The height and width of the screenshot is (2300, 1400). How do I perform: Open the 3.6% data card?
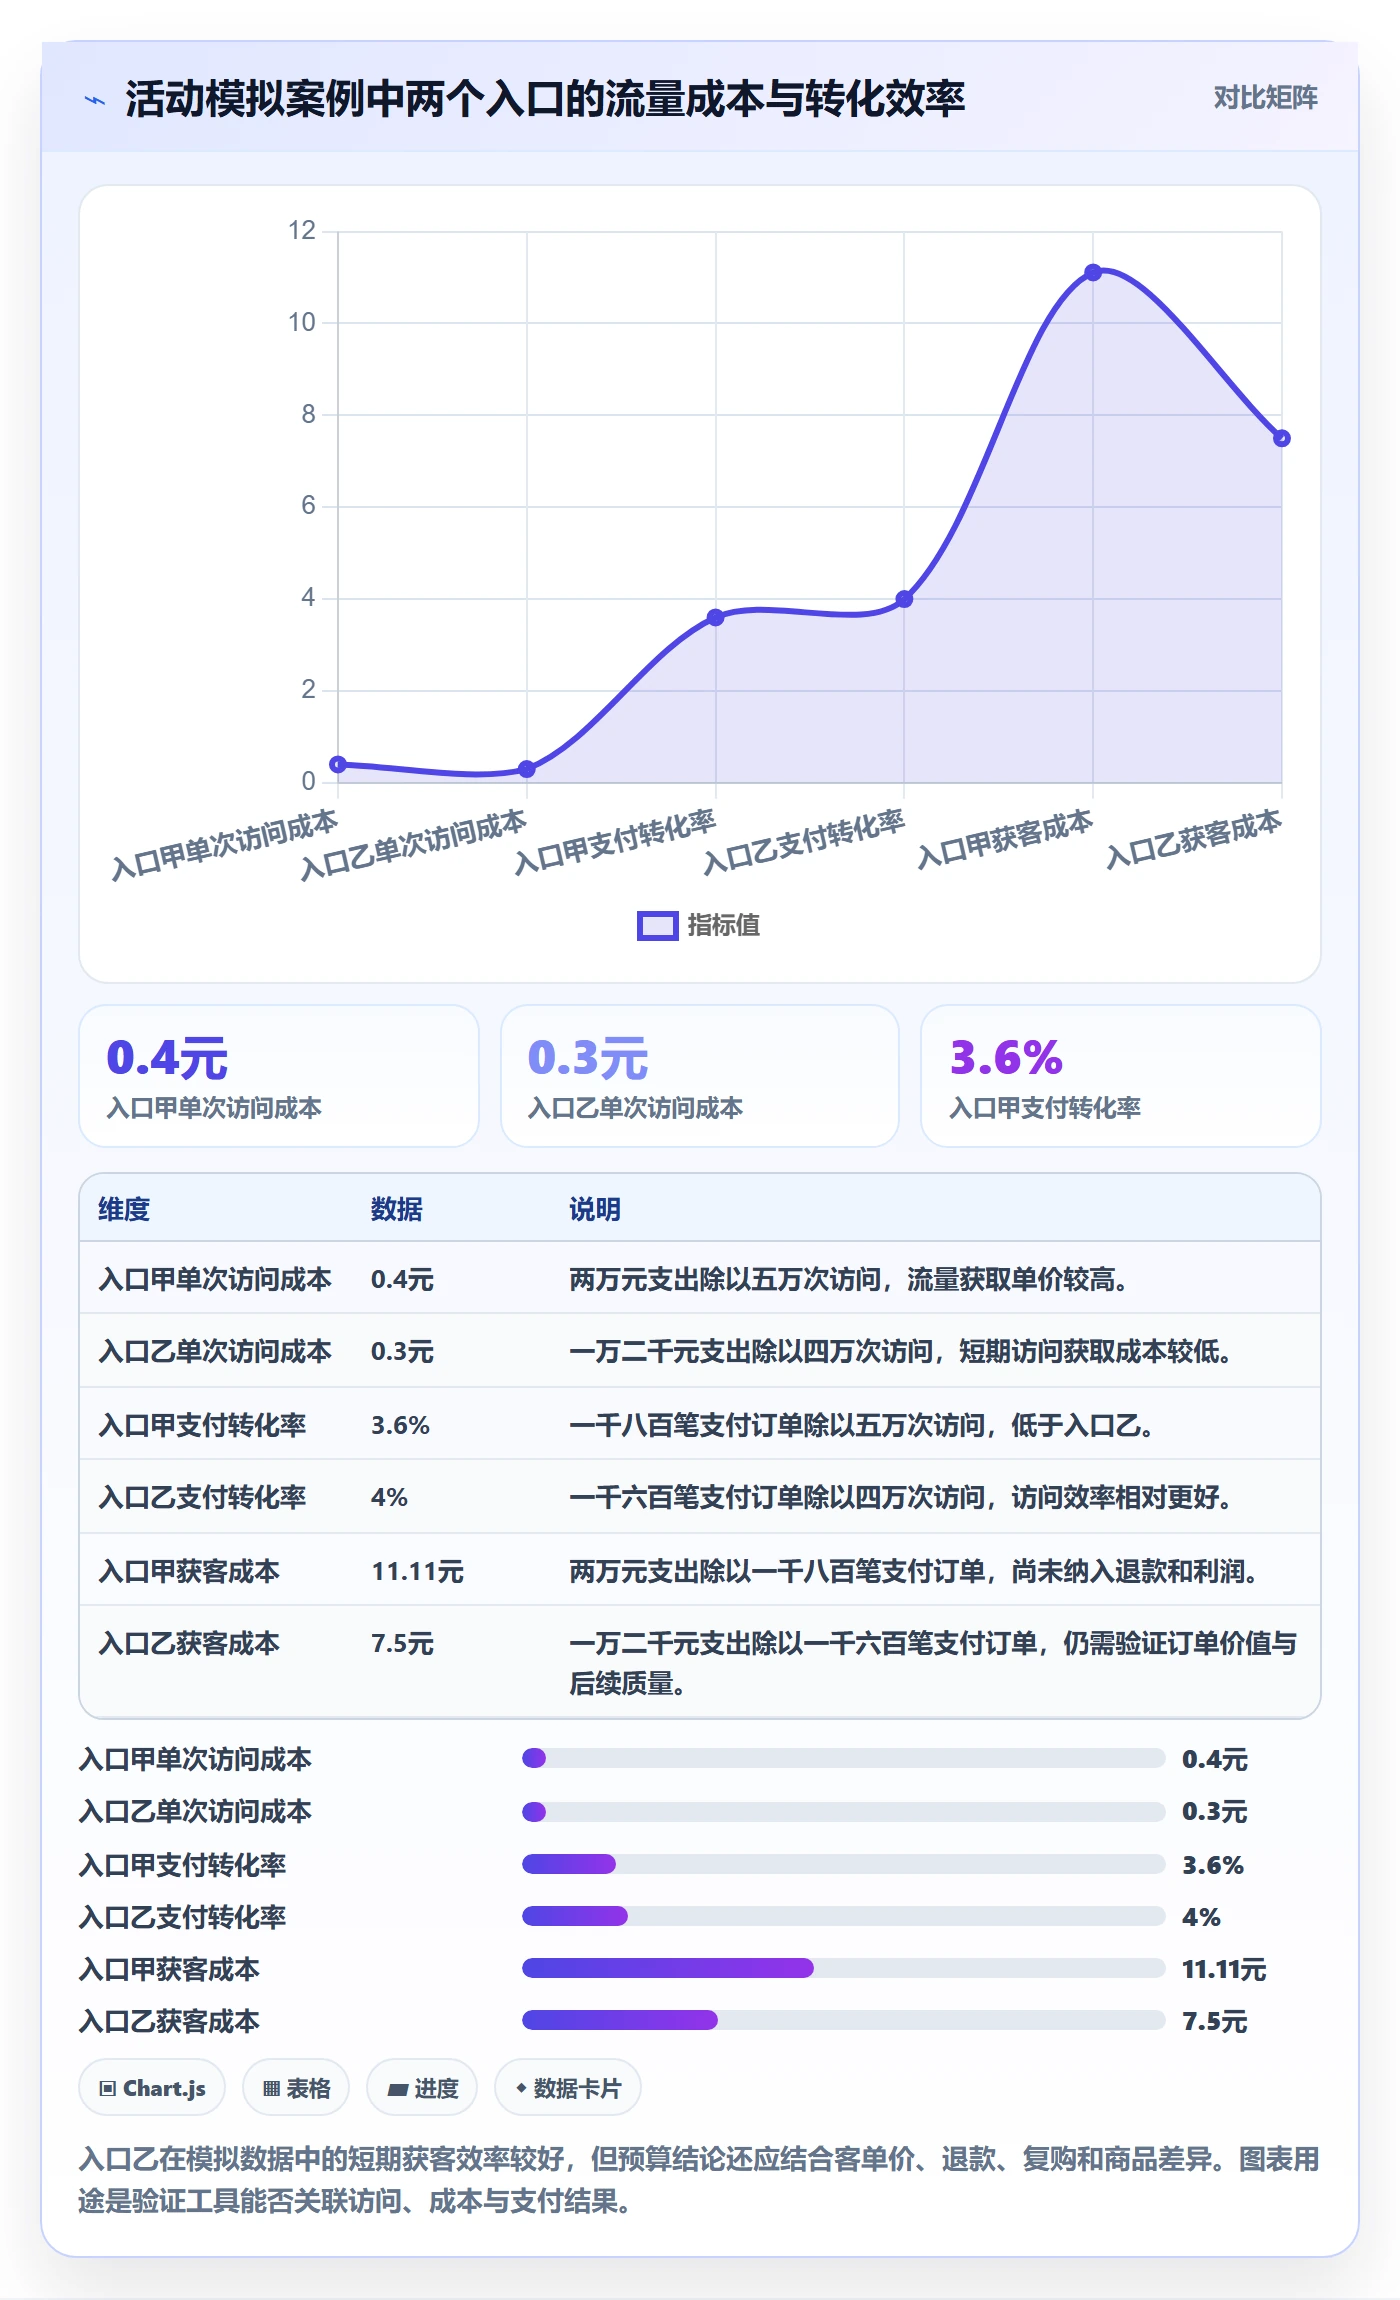(x=1121, y=1076)
